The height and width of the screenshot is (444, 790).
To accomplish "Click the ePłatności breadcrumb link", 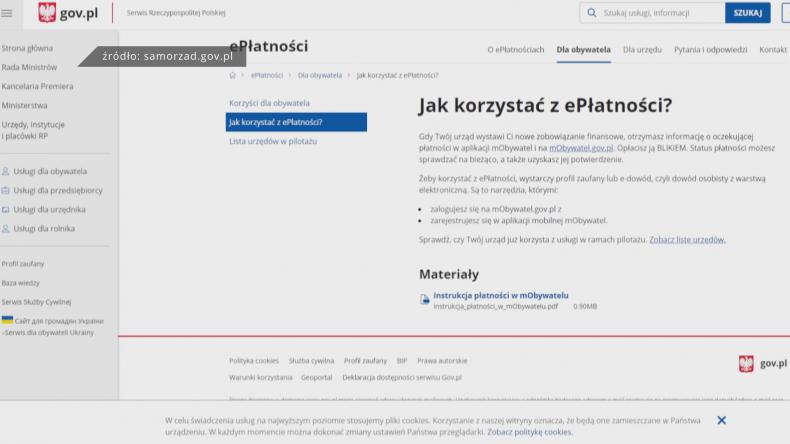I will click(267, 75).
